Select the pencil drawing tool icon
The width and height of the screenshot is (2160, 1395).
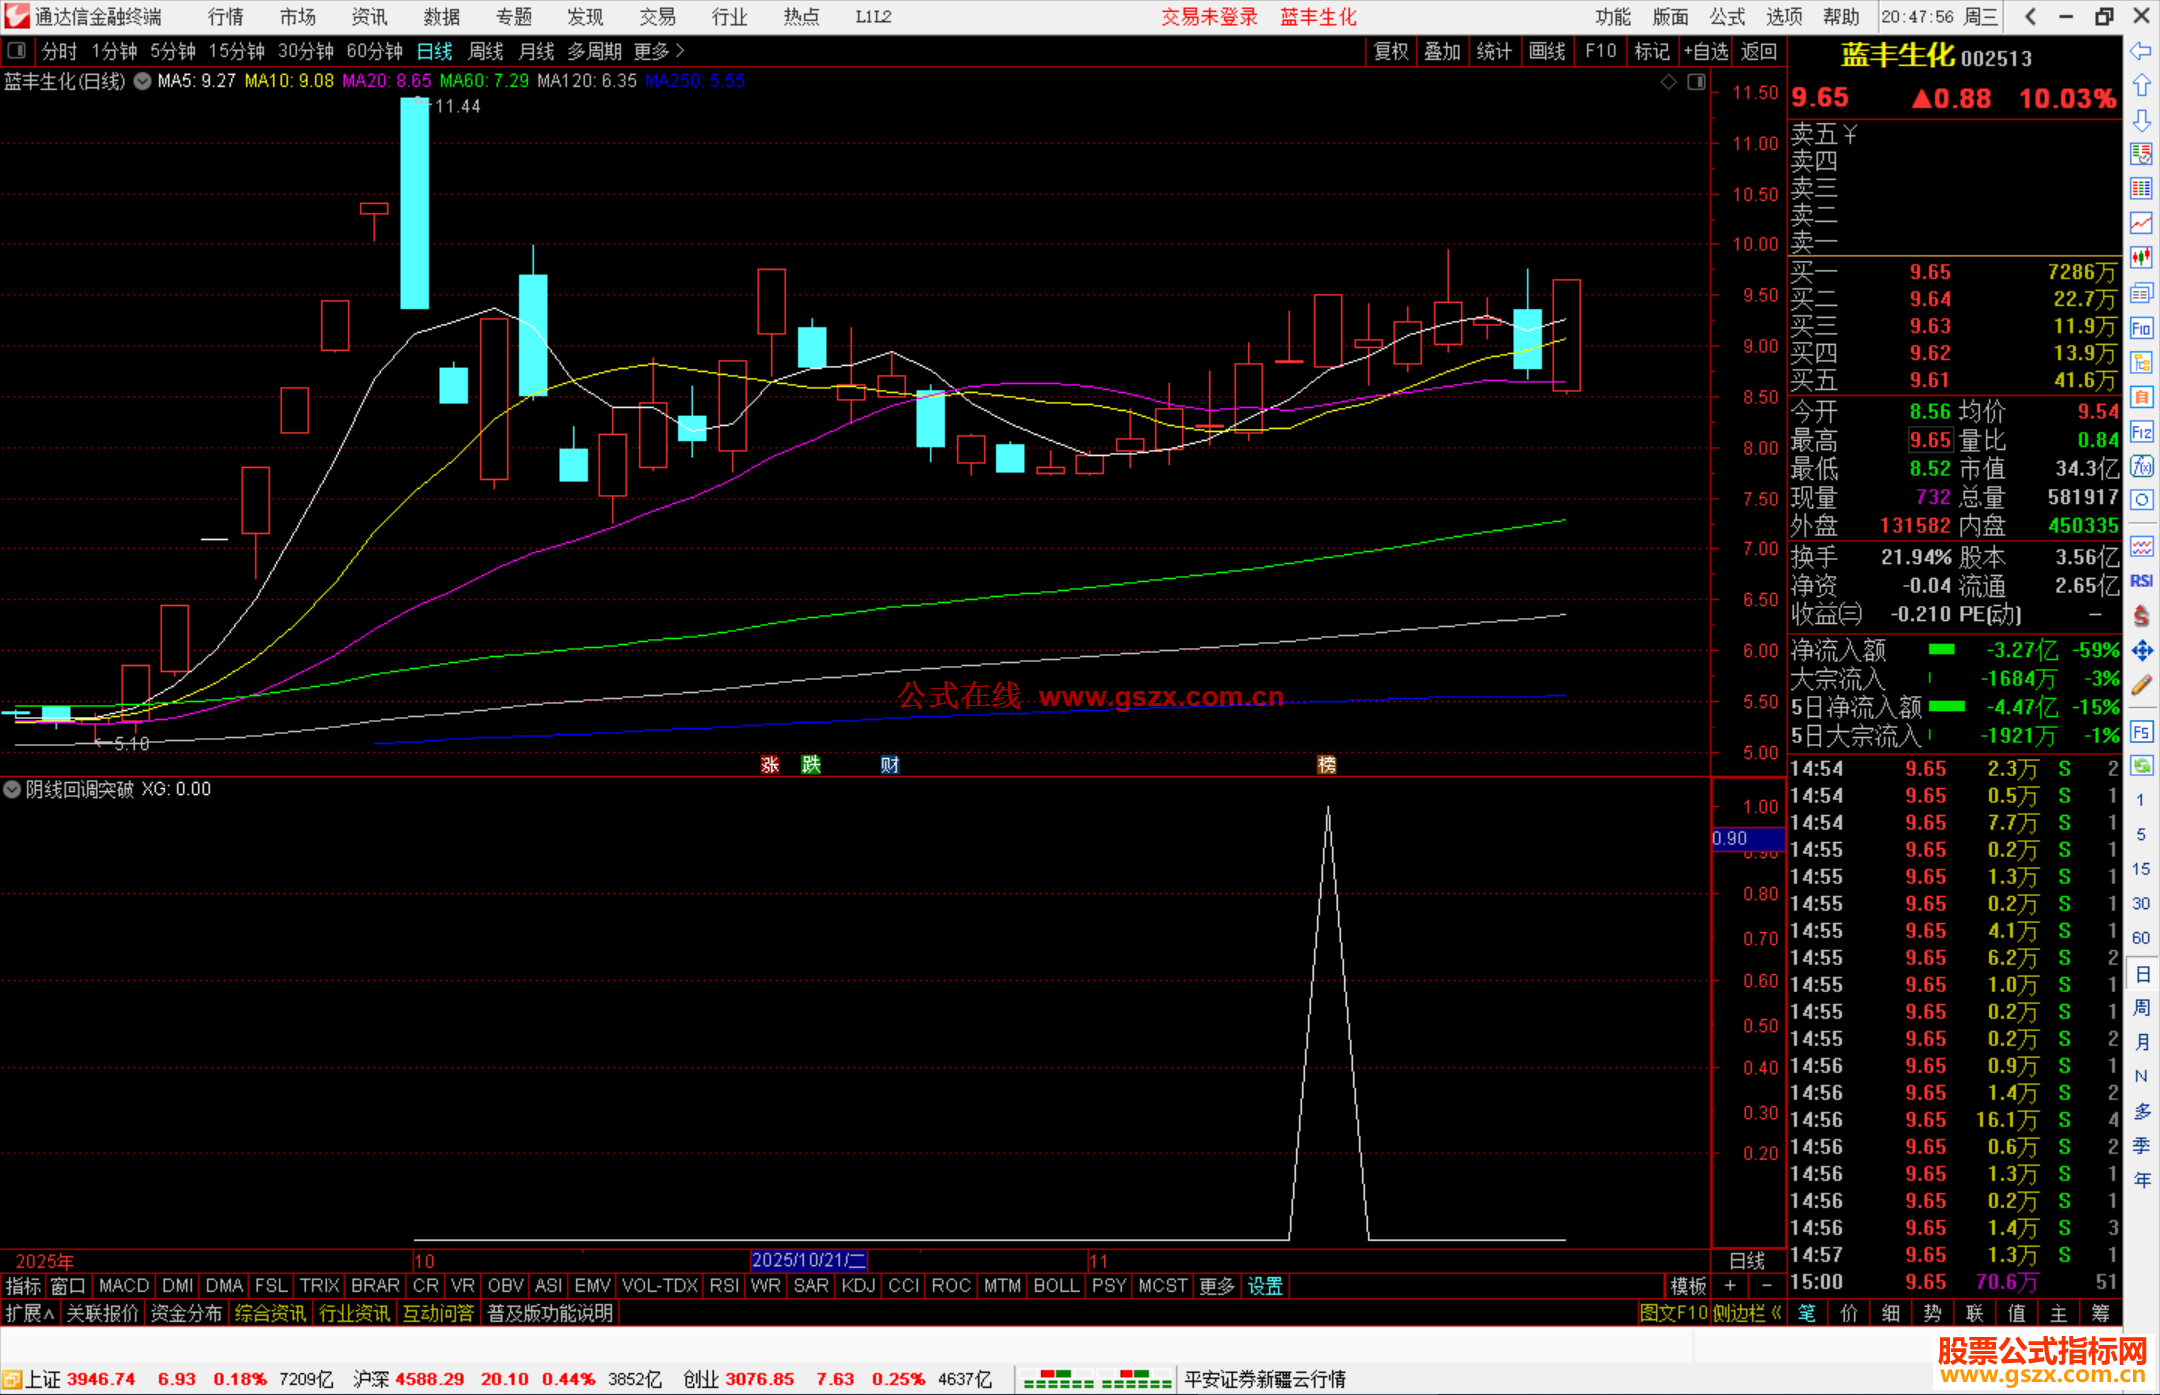(x=2141, y=685)
